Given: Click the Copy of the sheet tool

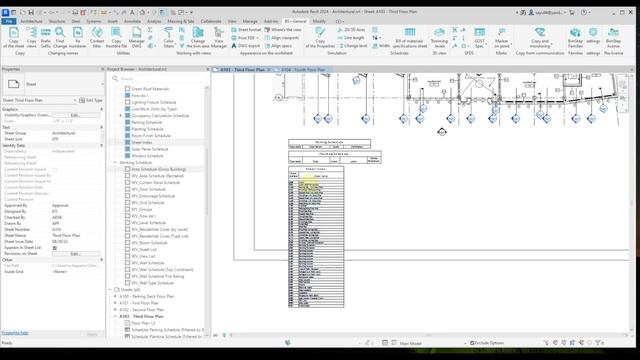Looking at the screenshot, I should point(13,38).
